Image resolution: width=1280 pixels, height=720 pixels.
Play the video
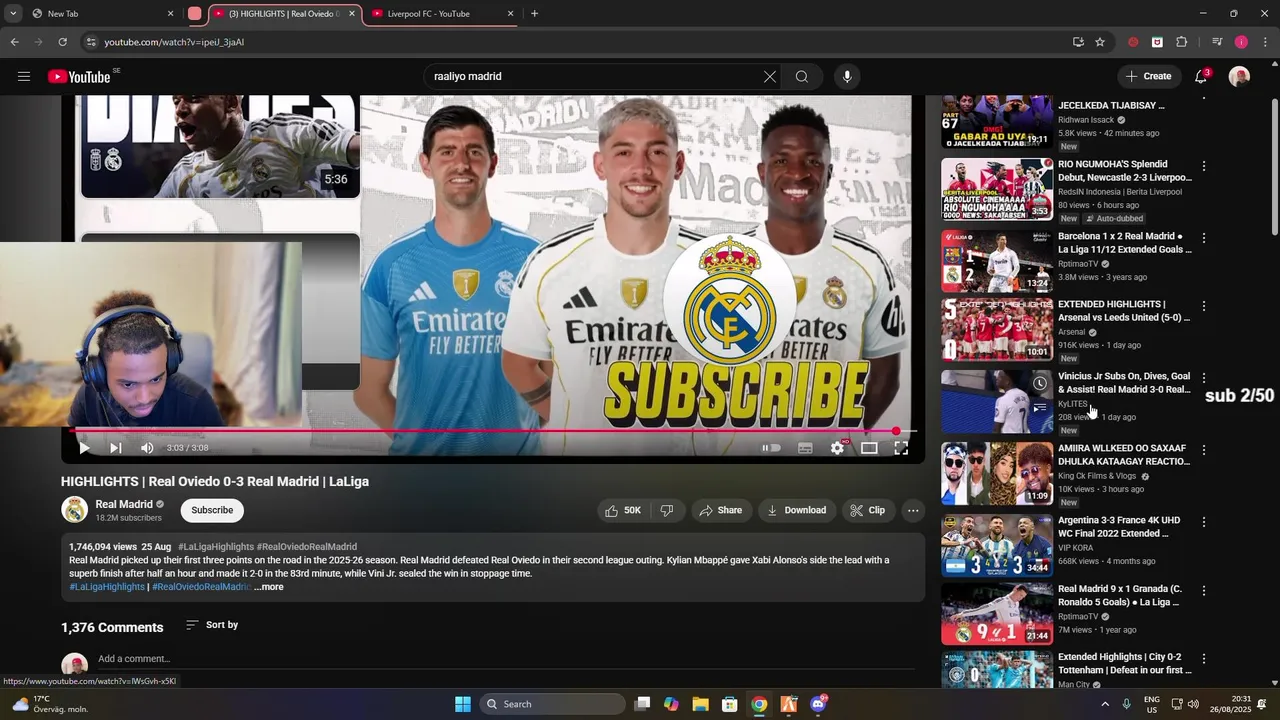84,448
